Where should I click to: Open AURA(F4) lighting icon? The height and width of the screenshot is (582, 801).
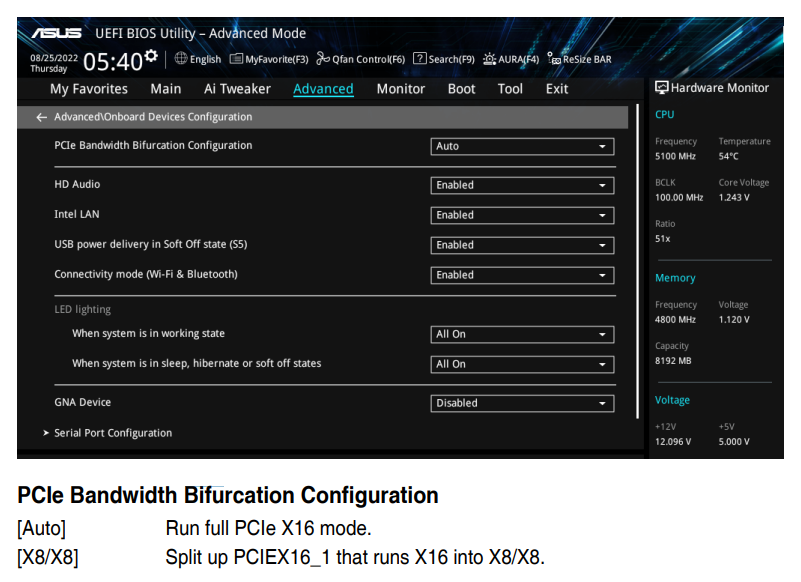tap(489, 59)
